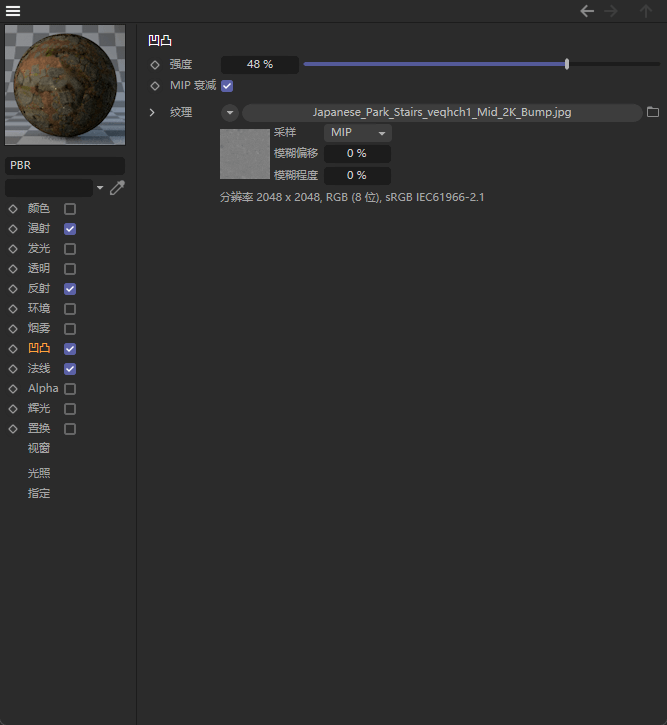Image resolution: width=667 pixels, height=725 pixels.
Task: Click keyframe diamond beside MIP 衰减
Action: tap(155, 86)
